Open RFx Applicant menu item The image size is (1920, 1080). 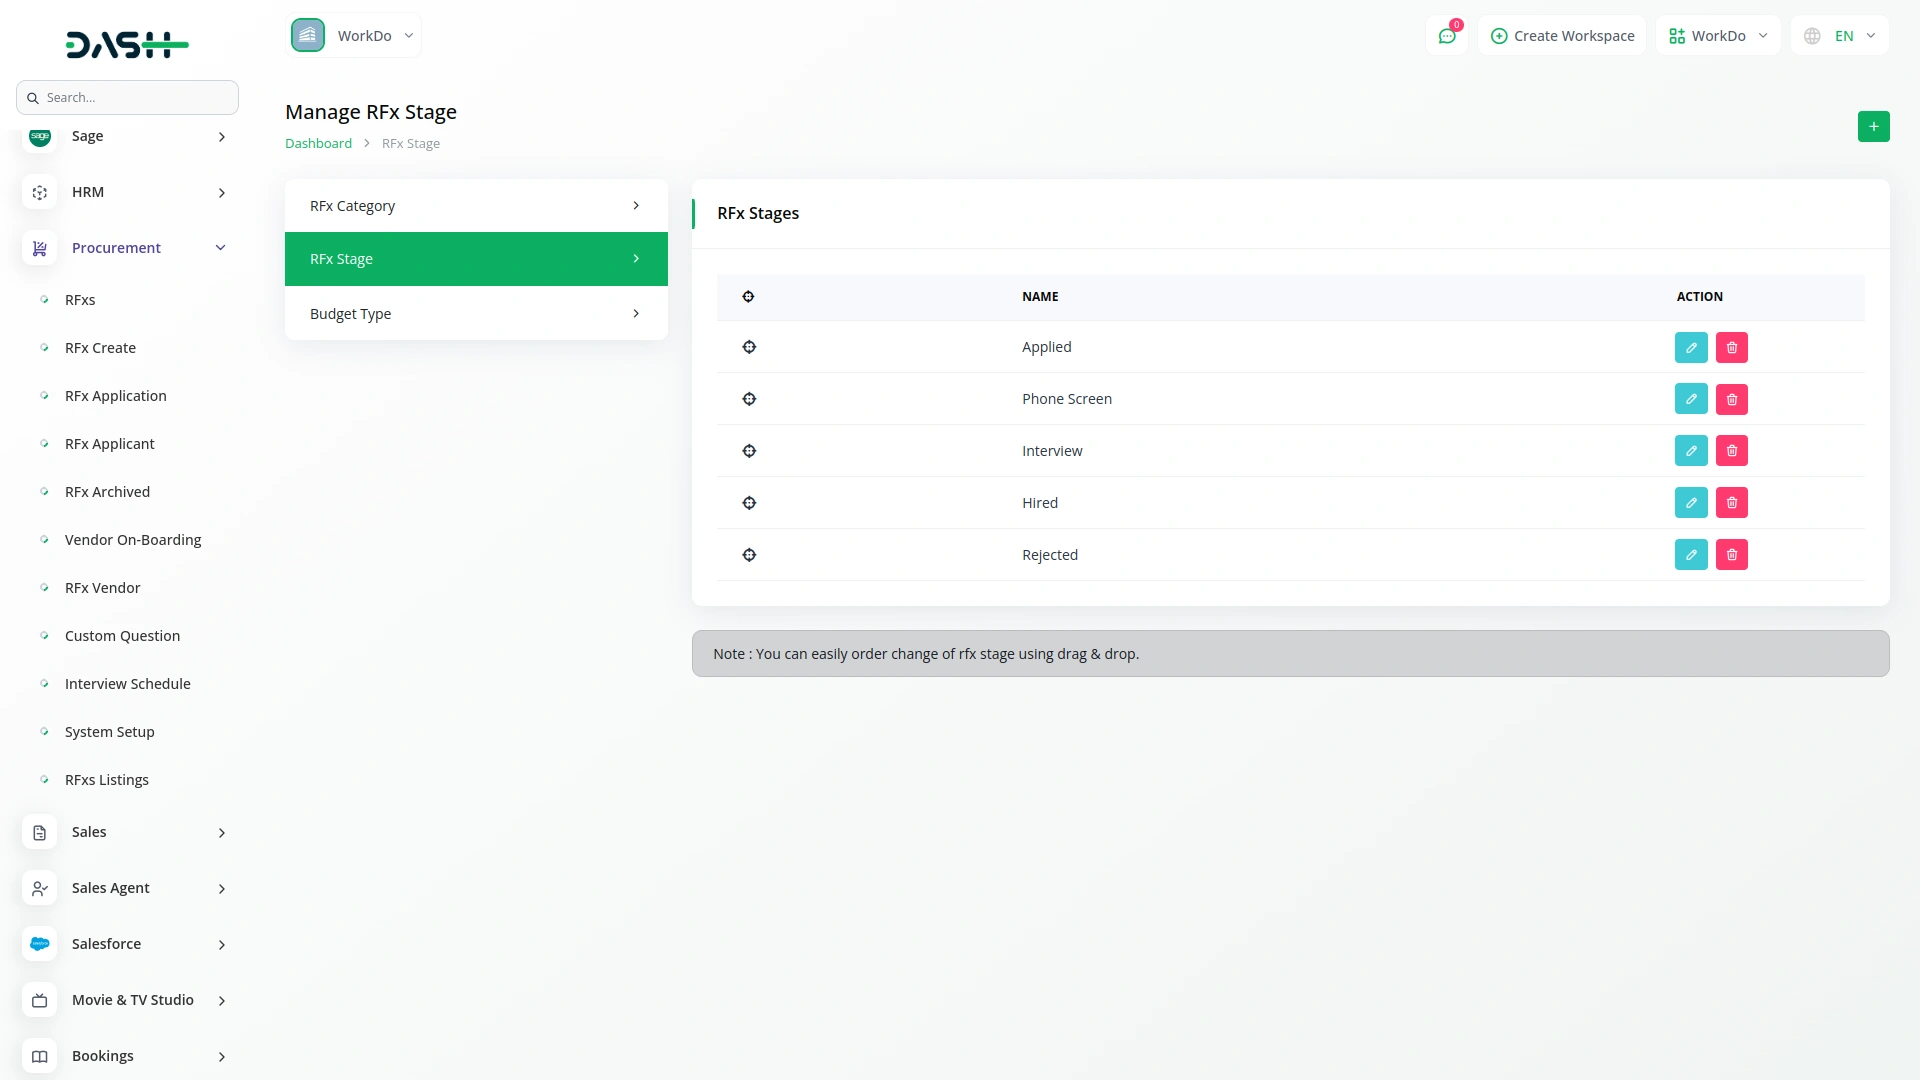point(110,444)
